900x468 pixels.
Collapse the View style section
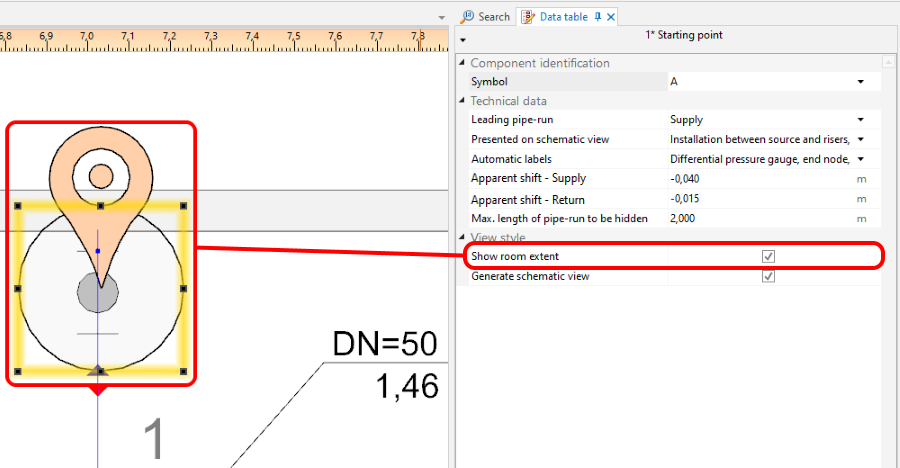pyautogui.click(x=462, y=238)
